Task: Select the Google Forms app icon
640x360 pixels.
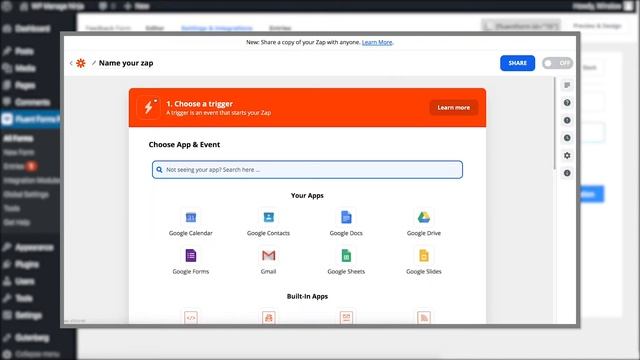Action: pyautogui.click(x=191, y=256)
